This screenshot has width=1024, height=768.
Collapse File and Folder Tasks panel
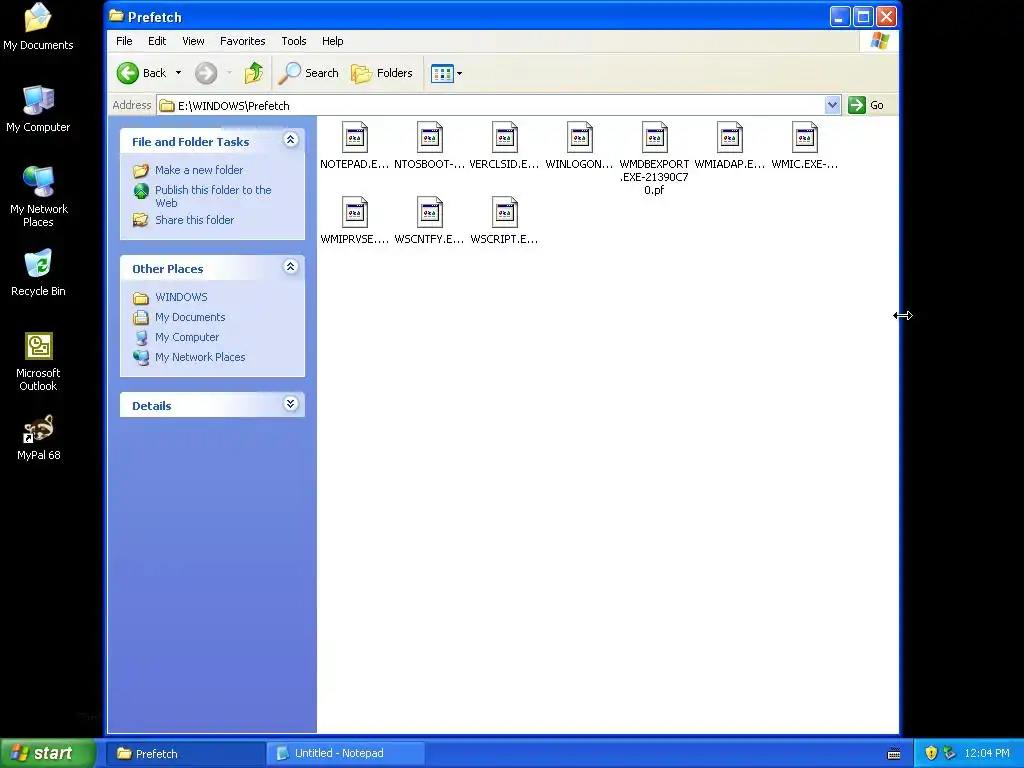[x=291, y=140]
